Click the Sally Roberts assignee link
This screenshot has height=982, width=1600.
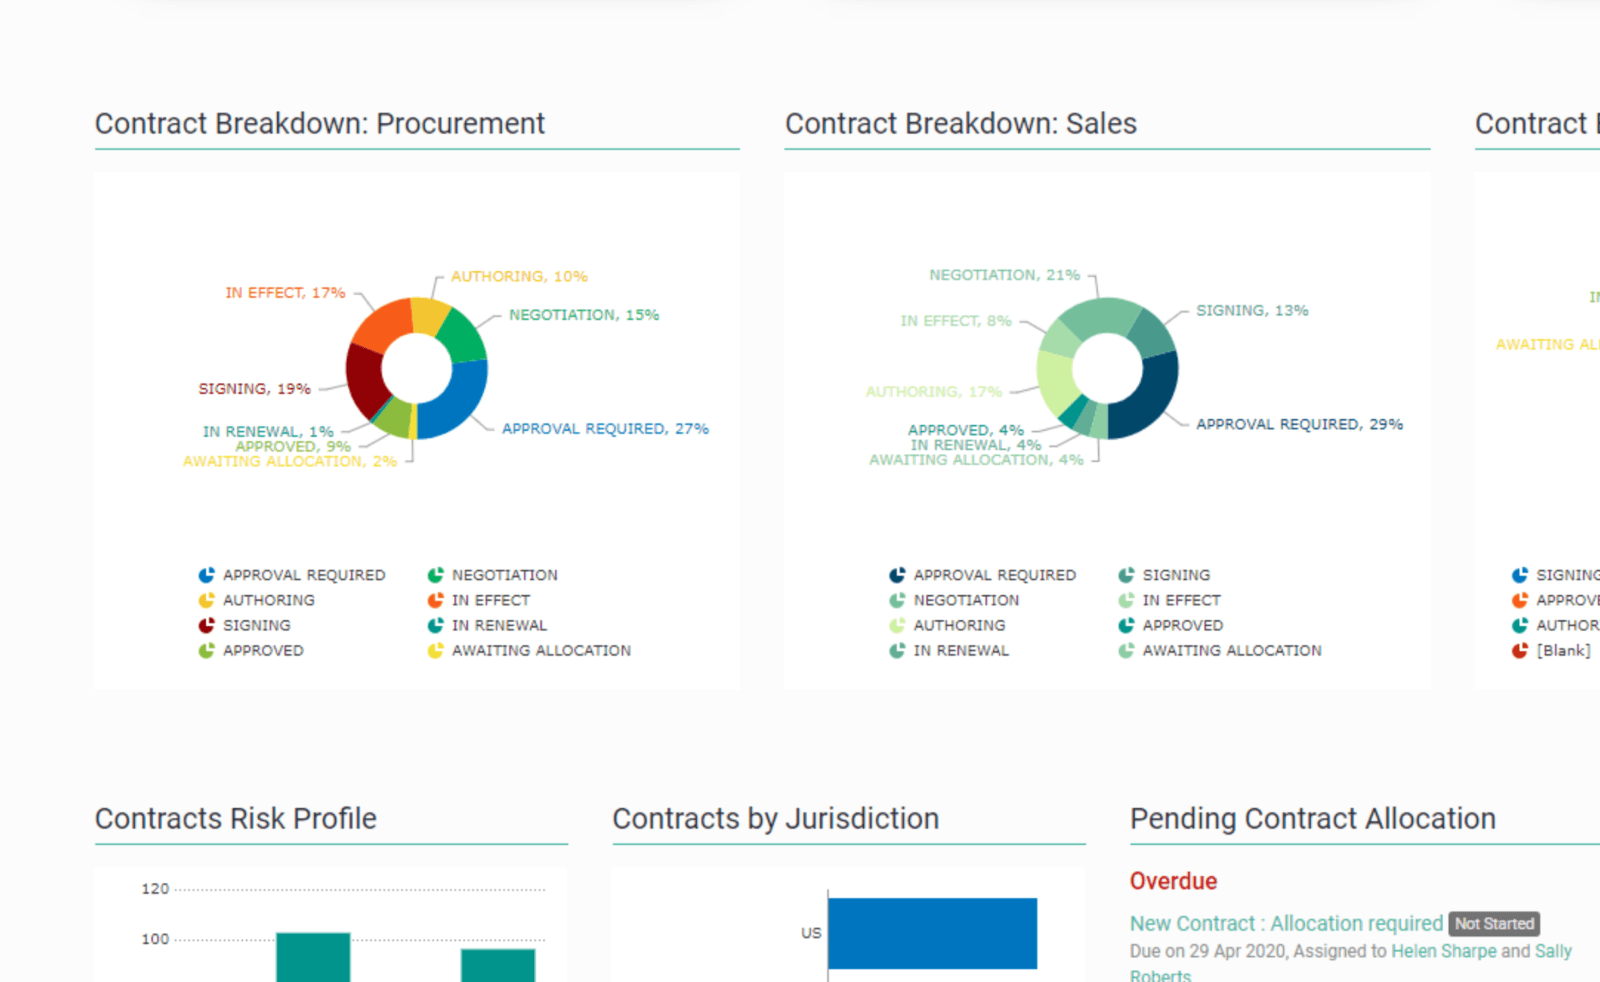coord(1556,951)
